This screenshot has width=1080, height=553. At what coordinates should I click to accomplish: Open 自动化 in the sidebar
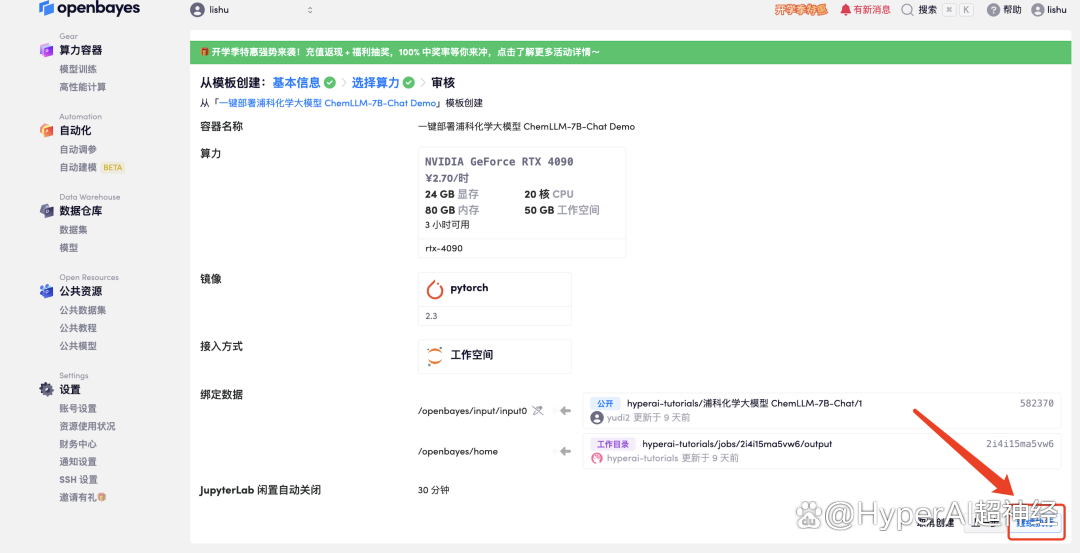pos(75,130)
